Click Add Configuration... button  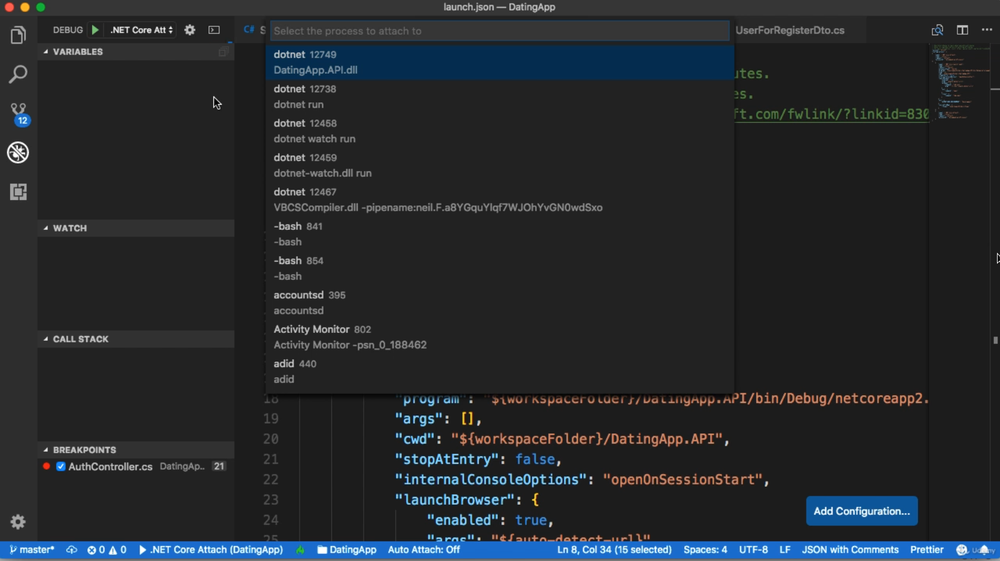[x=862, y=511]
